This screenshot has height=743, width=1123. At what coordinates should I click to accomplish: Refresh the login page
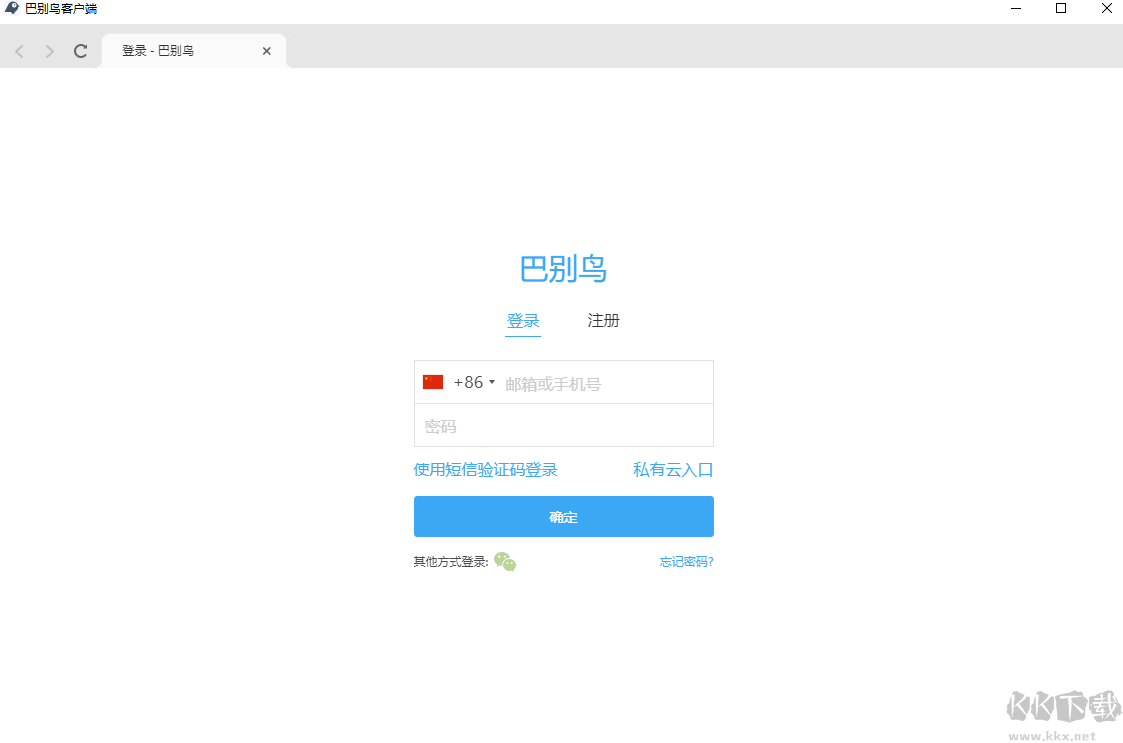pos(80,50)
